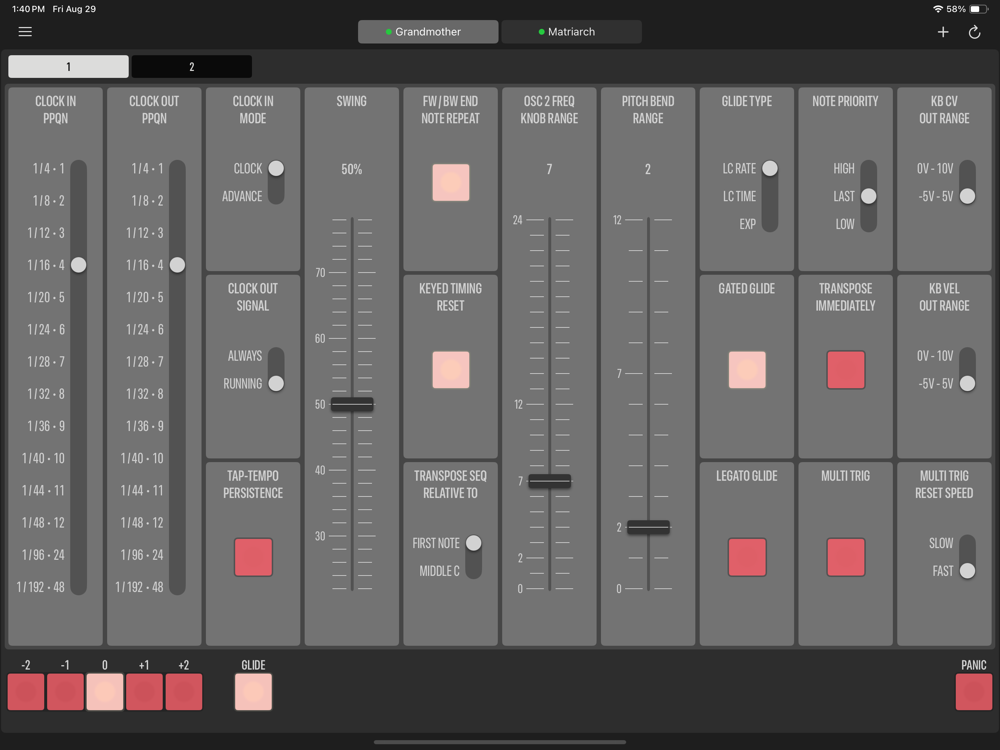Click the 30 mark on Swing slider
The width and height of the screenshot is (1000, 750).
[x=320, y=536]
